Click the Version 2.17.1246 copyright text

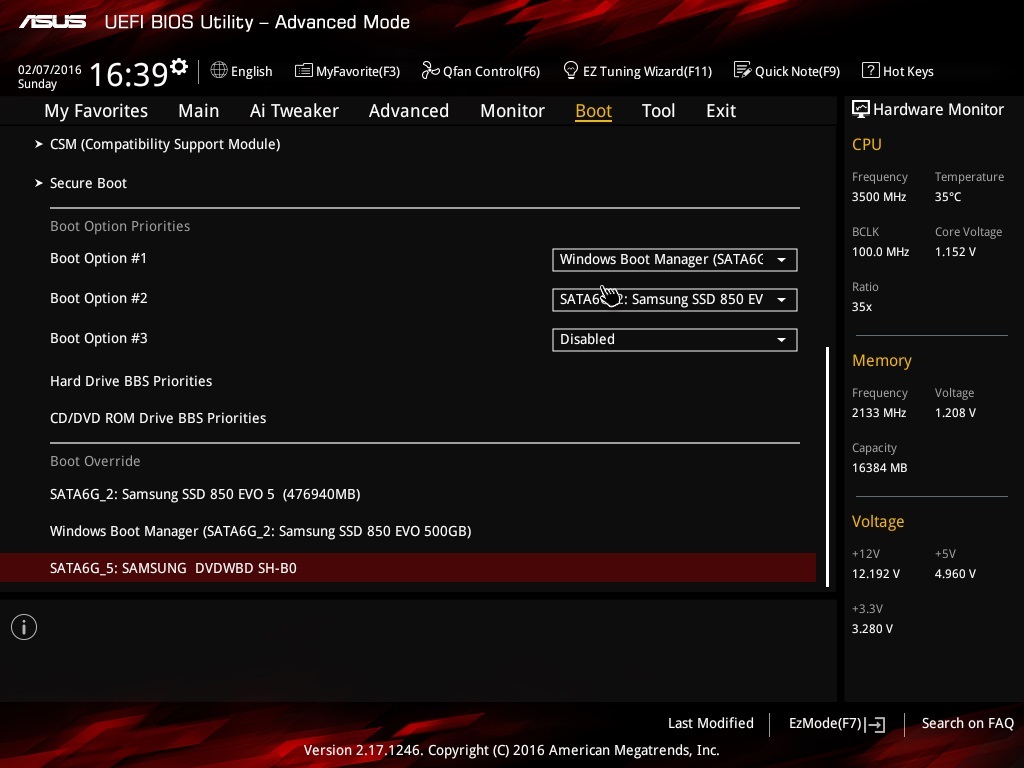pyautogui.click(x=511, y=750)
